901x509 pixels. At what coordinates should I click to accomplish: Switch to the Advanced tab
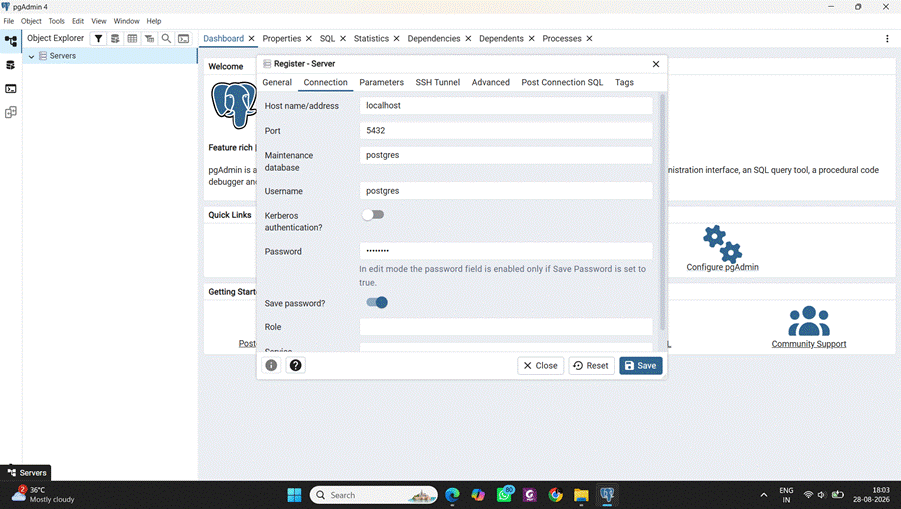(x=491, y=82)
